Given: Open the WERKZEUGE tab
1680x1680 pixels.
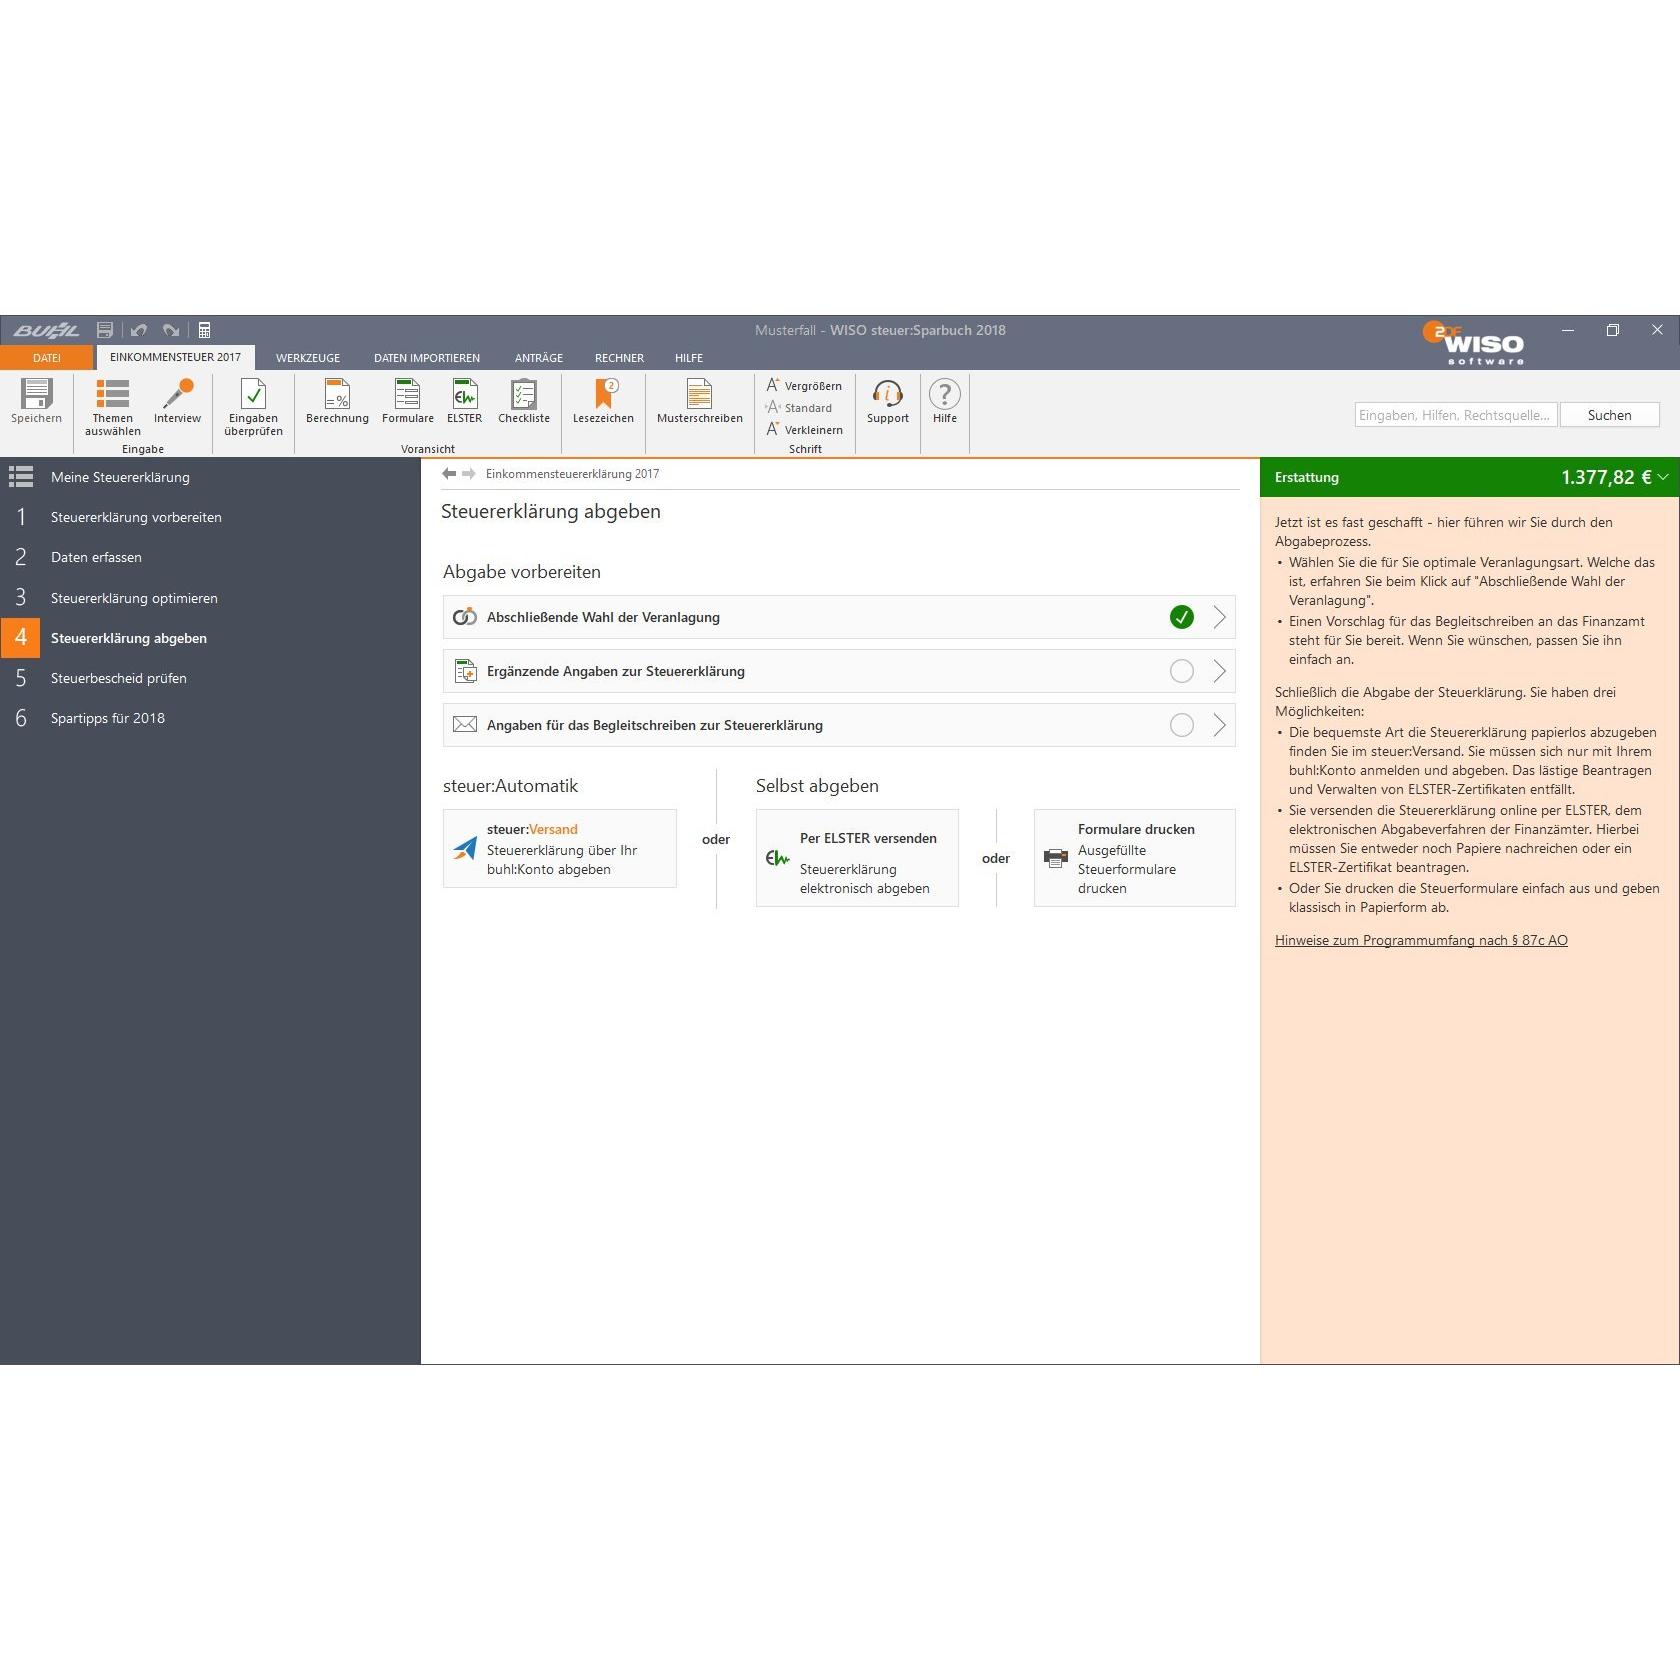Looking at the screenshot, I should point(308,357).
